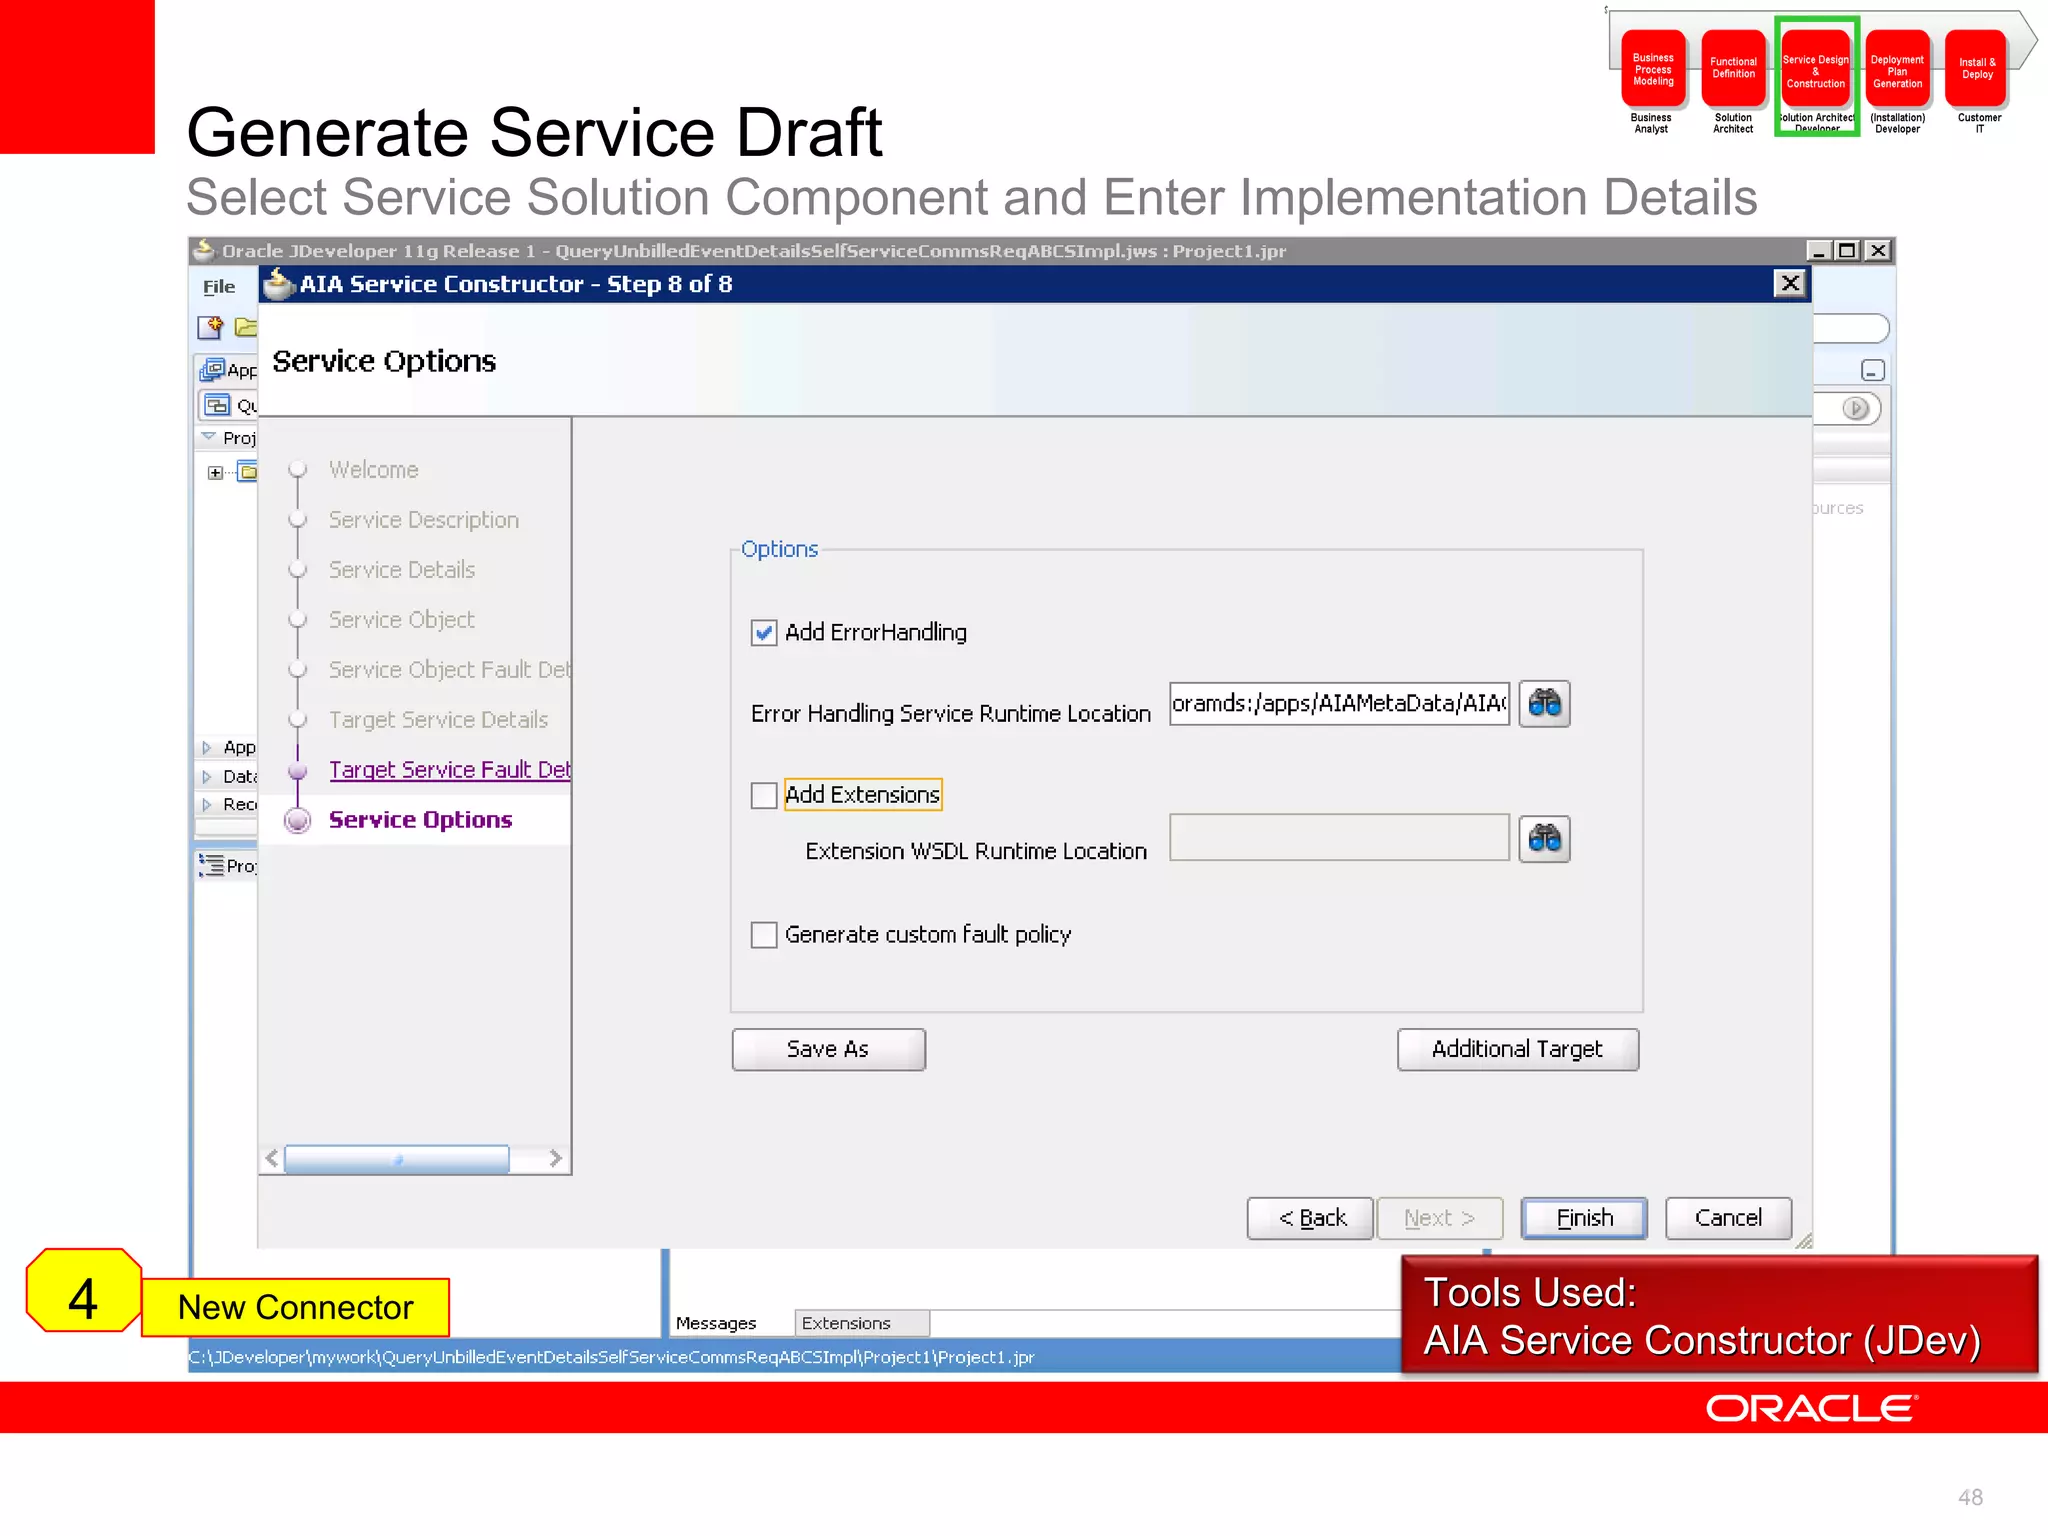Close the JDeveloper main window
The height and width of the screenshot is (1536, 2048).
click(1878, 251)
